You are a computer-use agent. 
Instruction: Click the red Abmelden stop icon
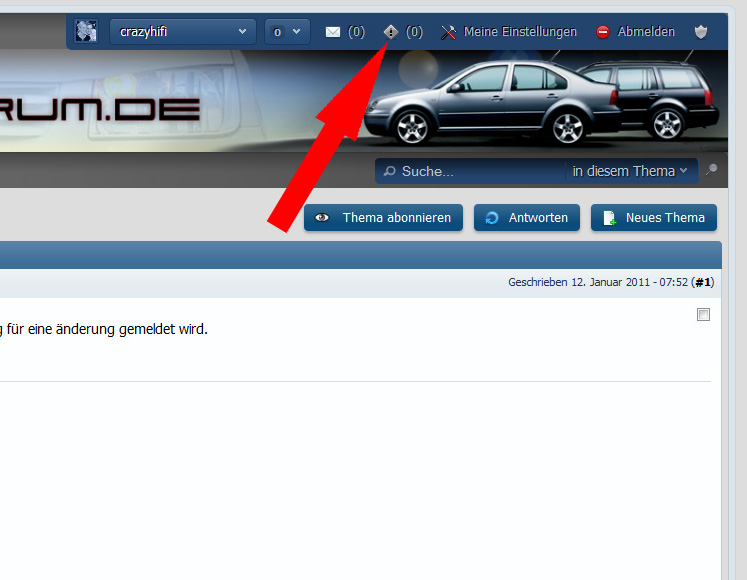coord(603,32)
